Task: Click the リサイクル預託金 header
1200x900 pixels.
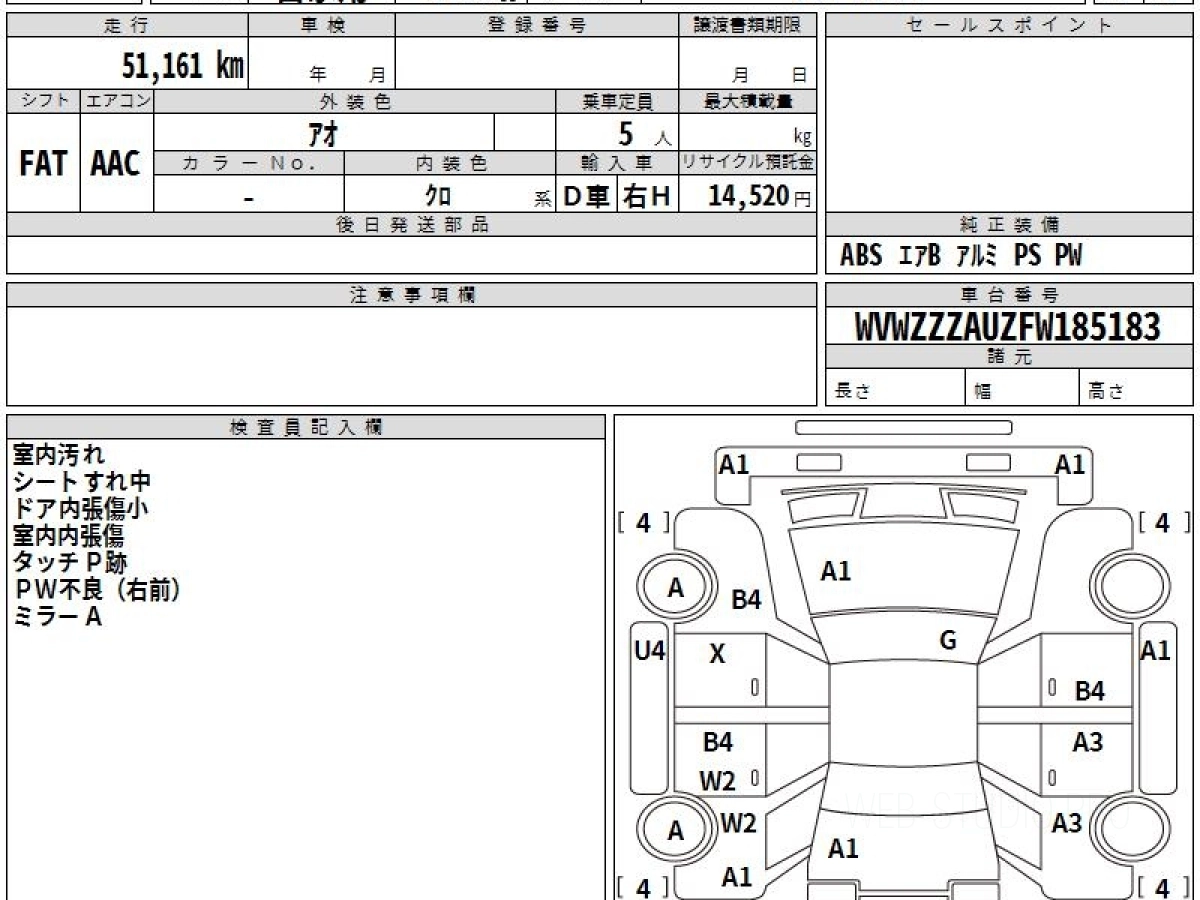Action: (x=748, y=163)
